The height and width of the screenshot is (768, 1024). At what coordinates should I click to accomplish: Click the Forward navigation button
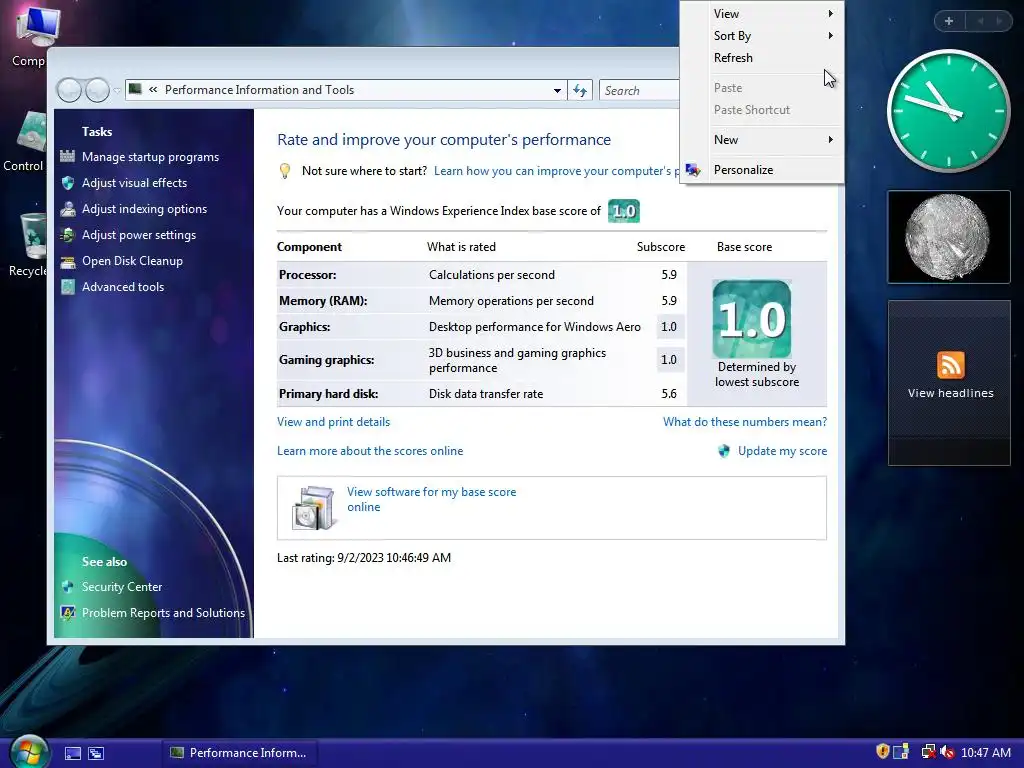97,90
